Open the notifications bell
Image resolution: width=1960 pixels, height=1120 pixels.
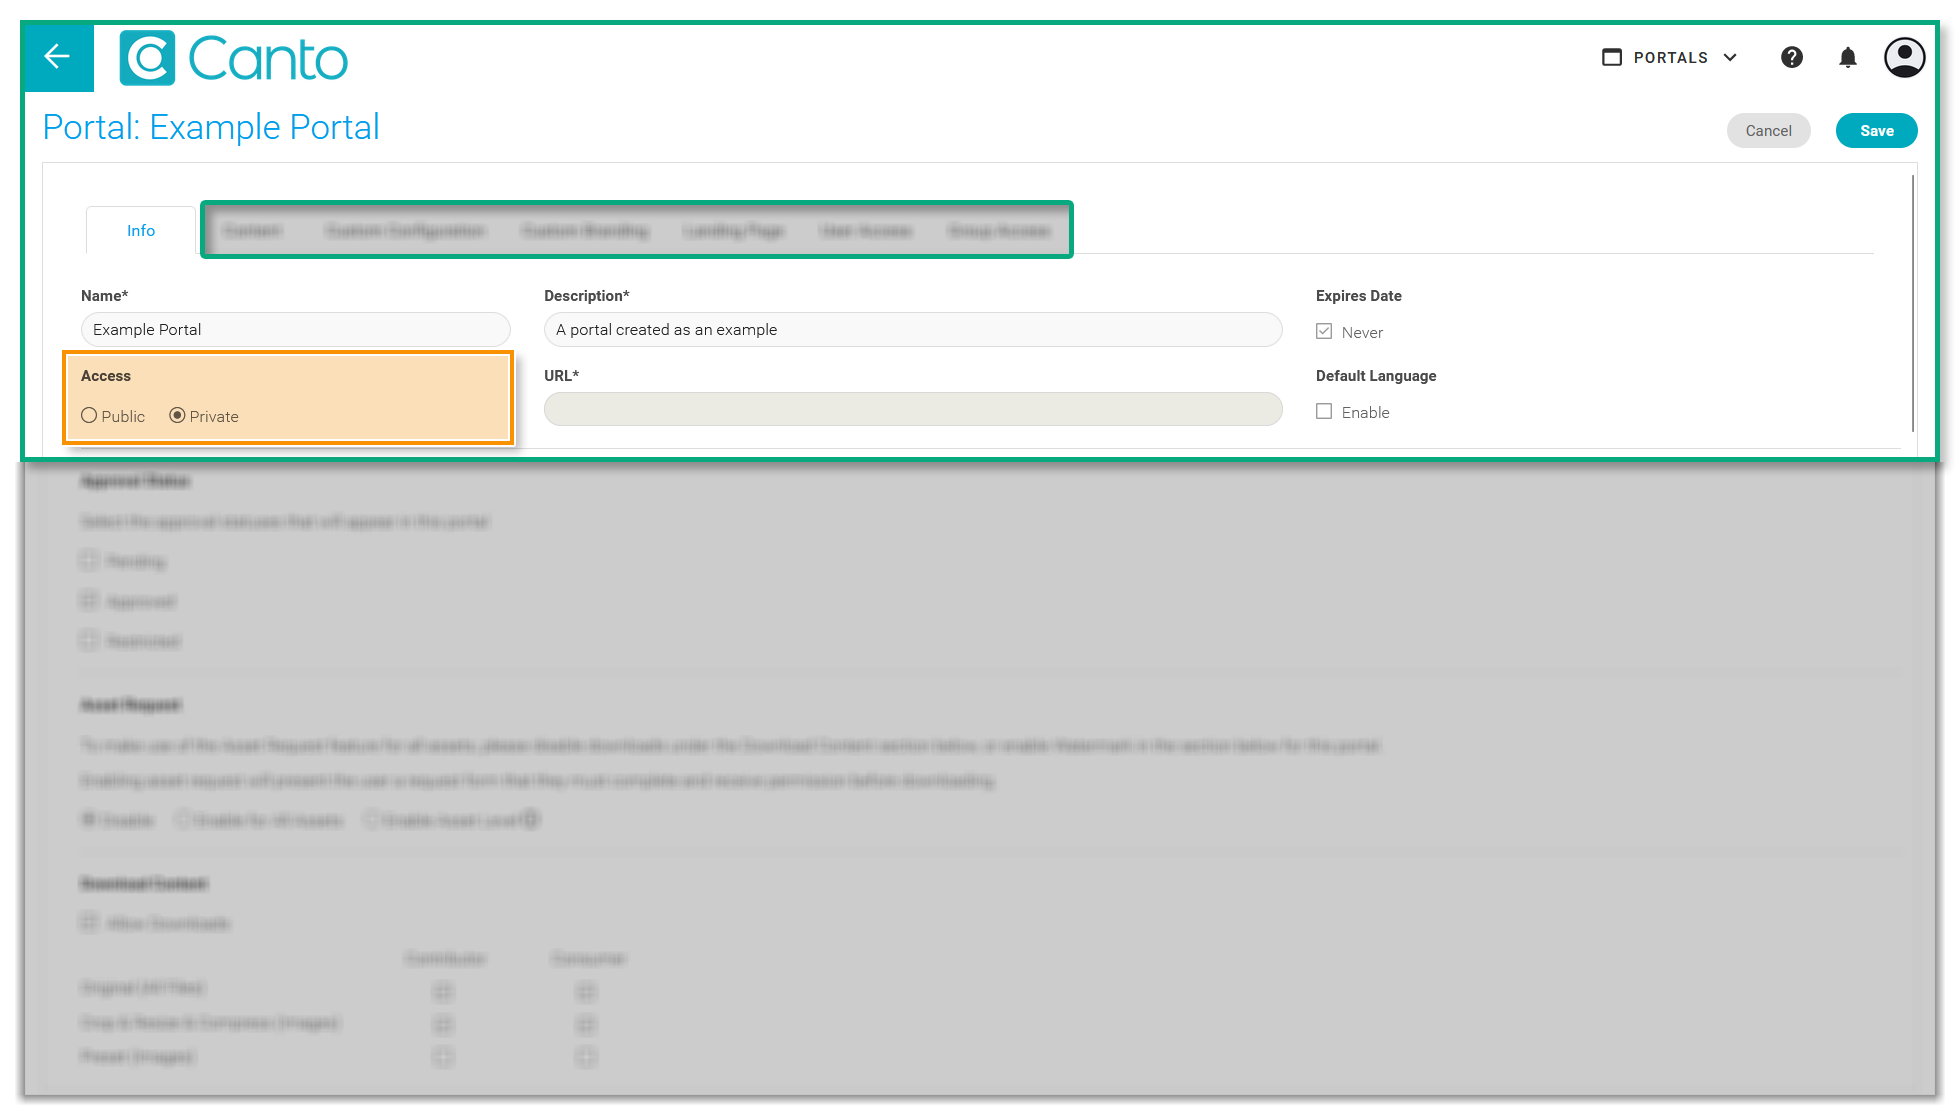point(1847,58)
